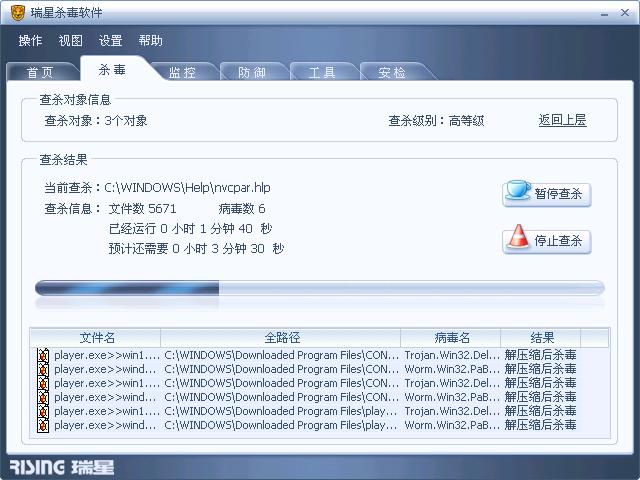The width and height of the screenshot is (640, 480).
Task: Switch to the 首页 tab
Action: (40, 72)
